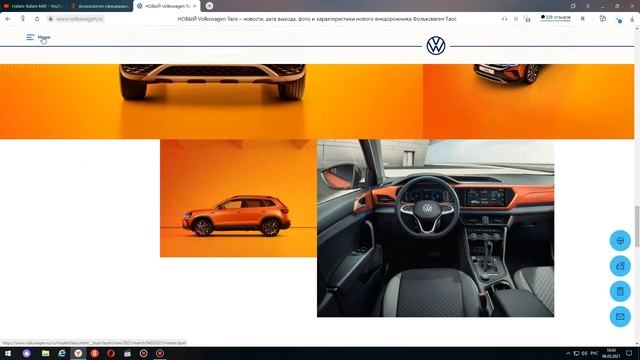Open the browser main menu button
The image size is (640, 360).
tap(588, 6)
